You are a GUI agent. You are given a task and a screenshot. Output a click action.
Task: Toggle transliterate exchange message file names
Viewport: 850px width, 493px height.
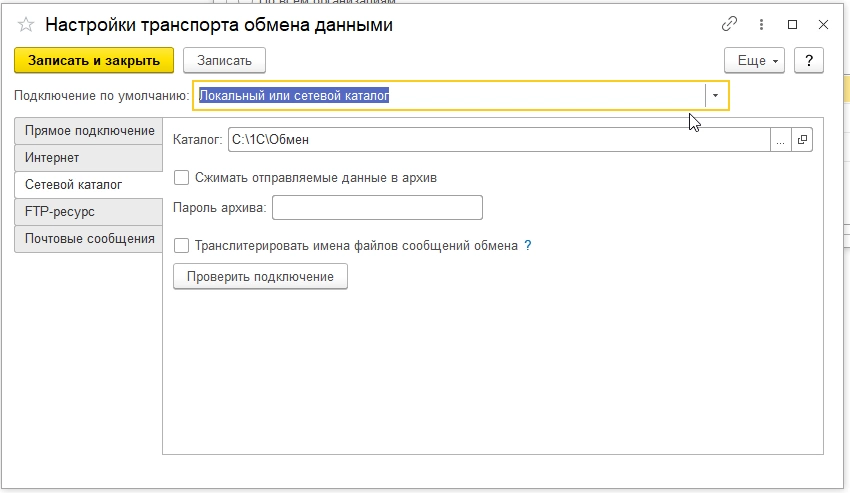click(x=182, y=245)
